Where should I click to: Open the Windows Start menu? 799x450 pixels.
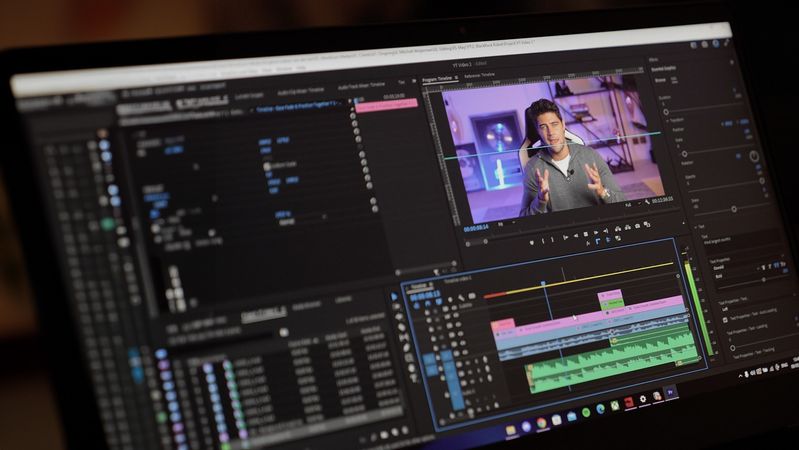point(510,429)
